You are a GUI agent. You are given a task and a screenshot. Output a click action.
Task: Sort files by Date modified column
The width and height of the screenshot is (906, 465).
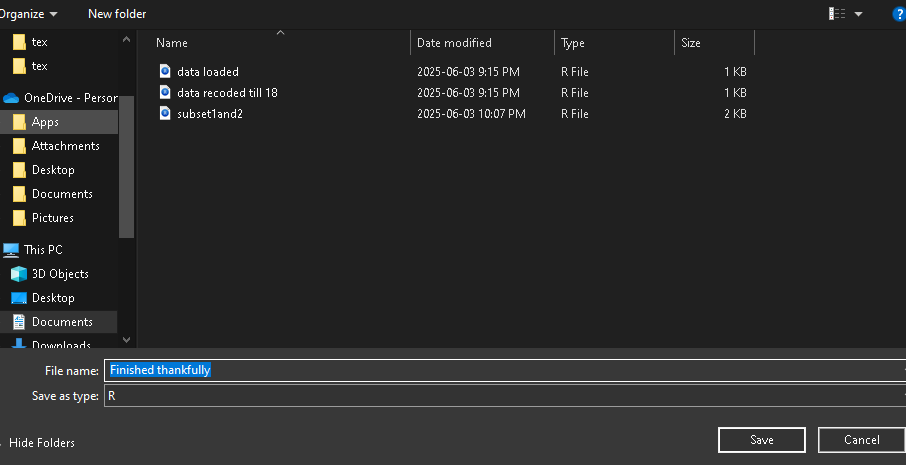tap(454, 43)
